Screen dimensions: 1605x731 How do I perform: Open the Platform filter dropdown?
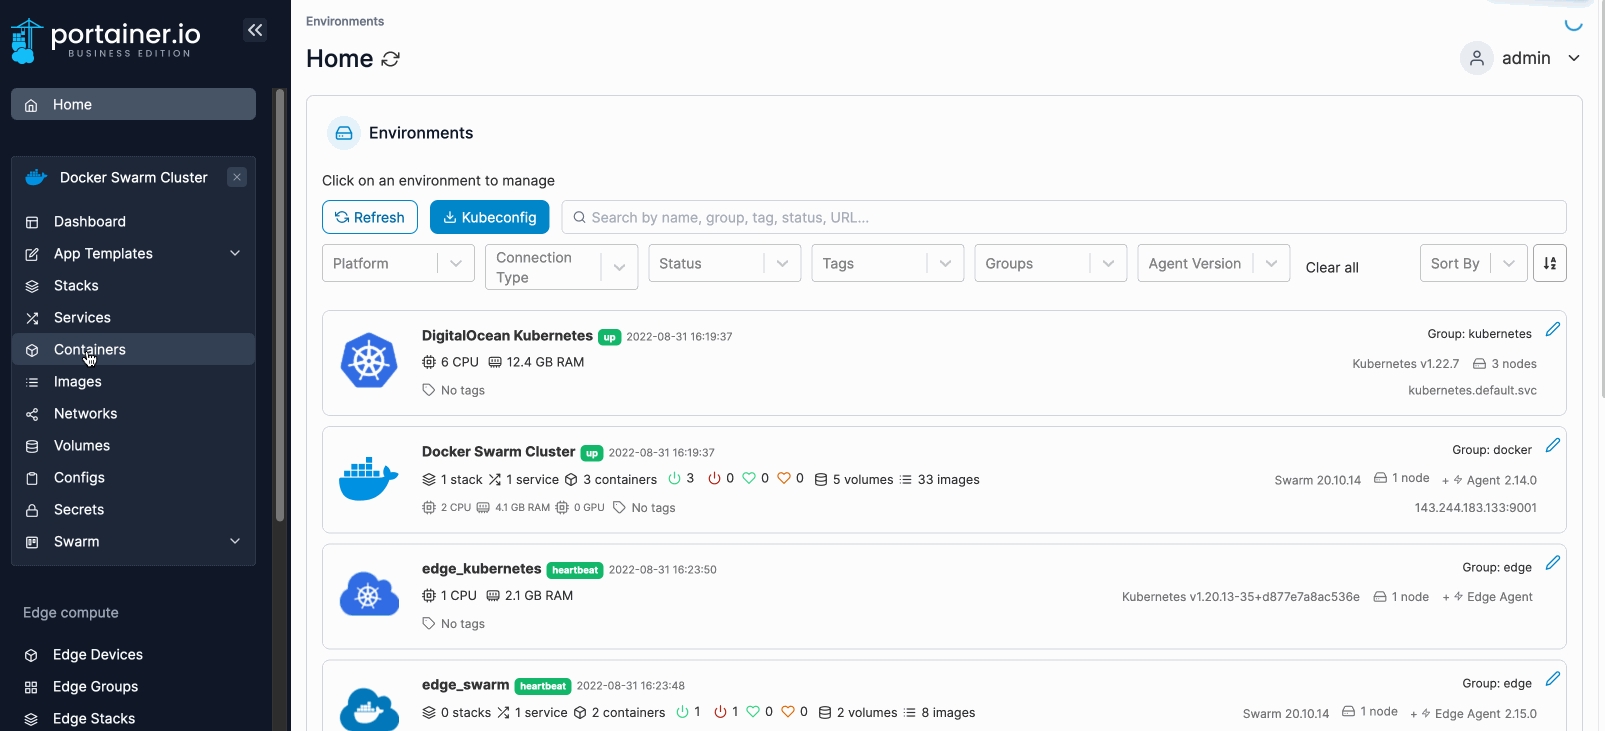tap(398, 264)
